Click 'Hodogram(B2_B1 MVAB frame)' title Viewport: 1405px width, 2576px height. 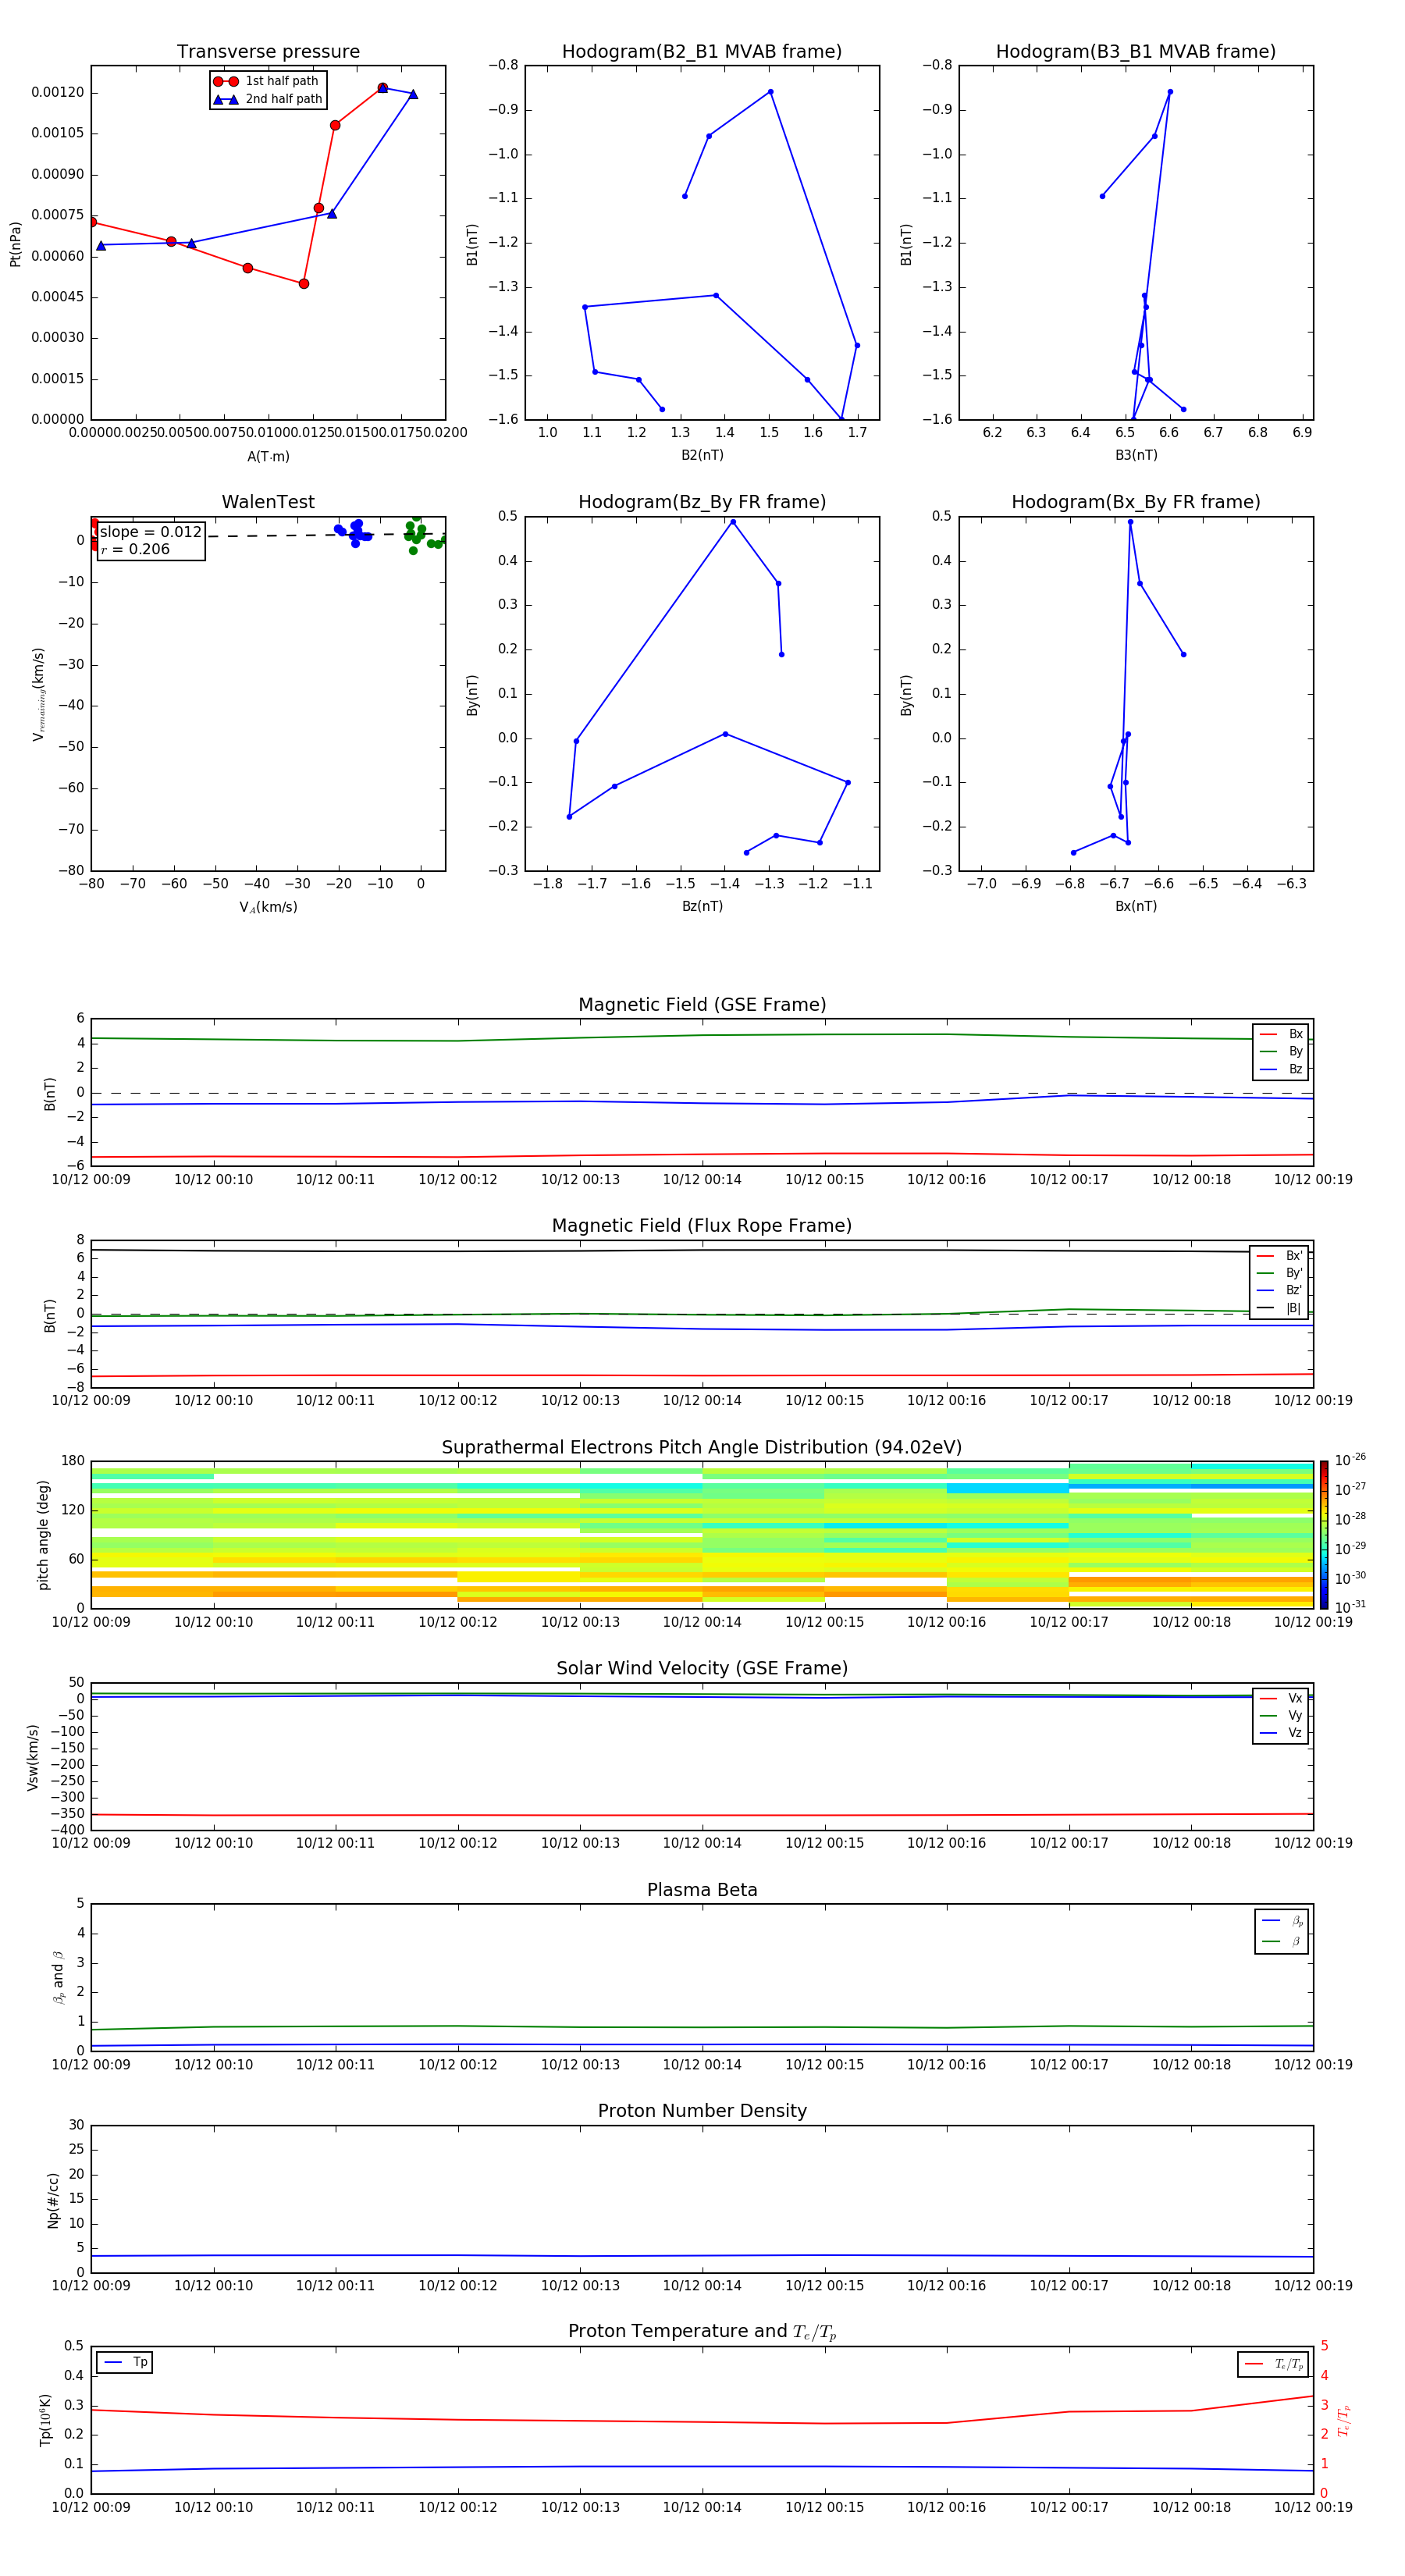point(702,52)
